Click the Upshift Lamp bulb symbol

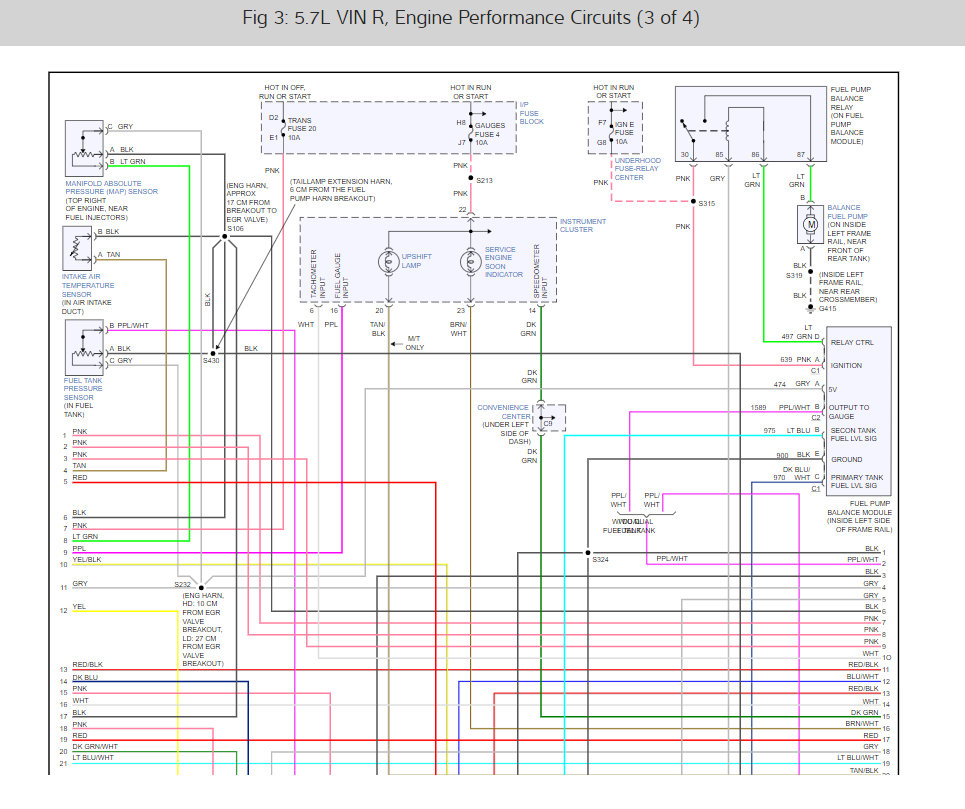pyautogui.click(x=388, y=261)
